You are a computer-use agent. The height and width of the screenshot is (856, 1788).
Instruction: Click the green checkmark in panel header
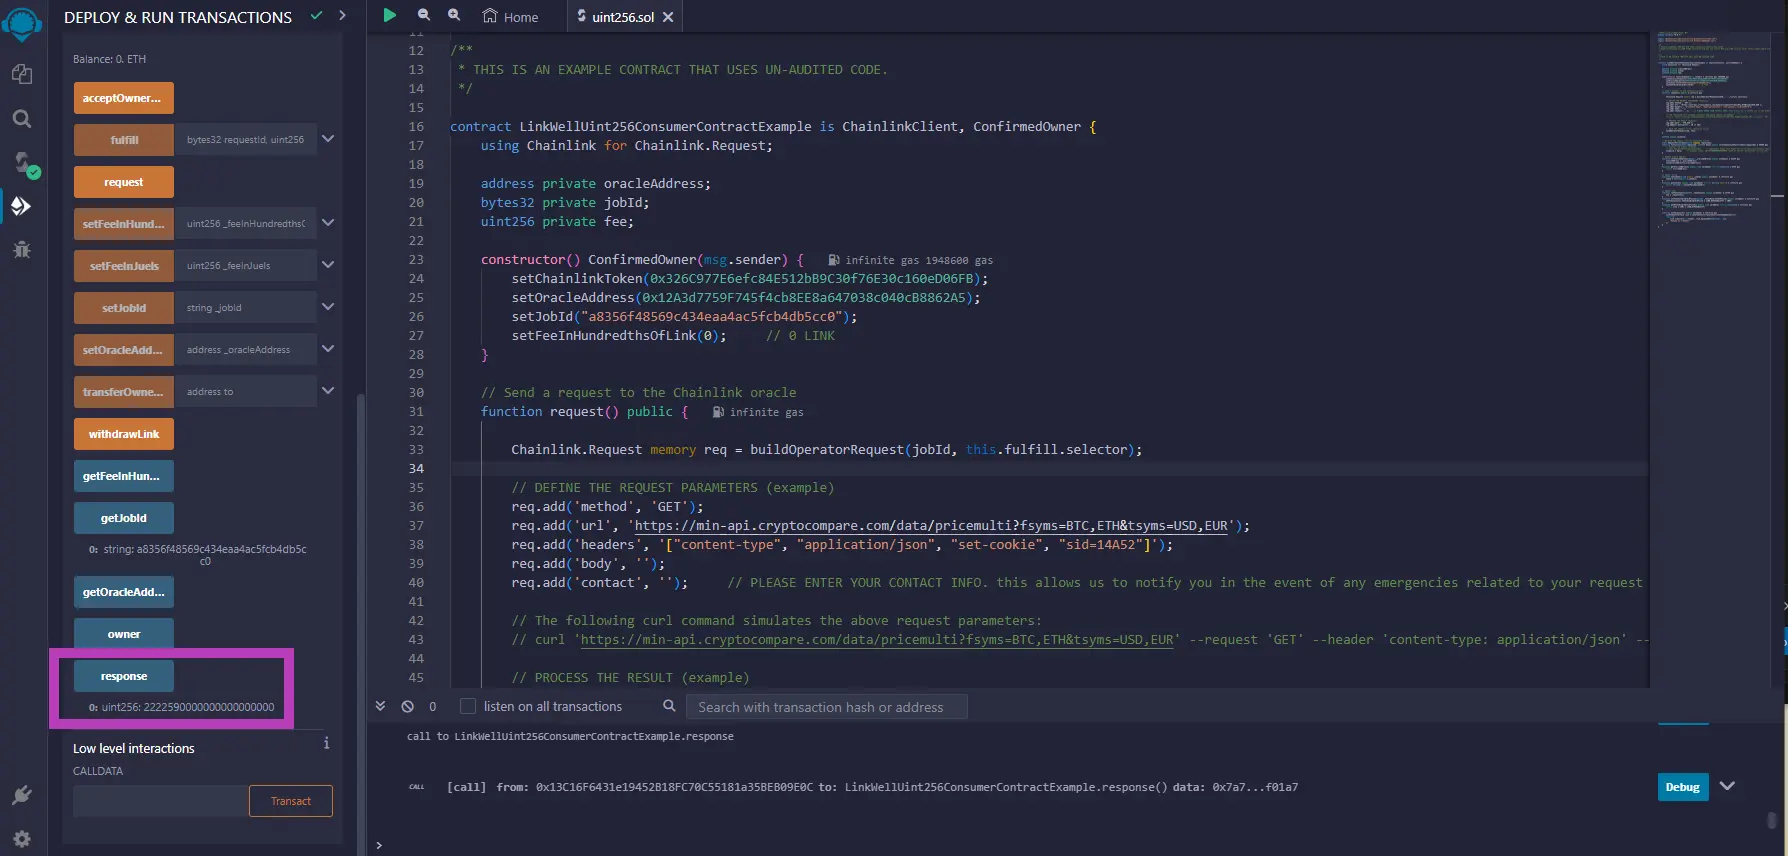pos(317,15)
